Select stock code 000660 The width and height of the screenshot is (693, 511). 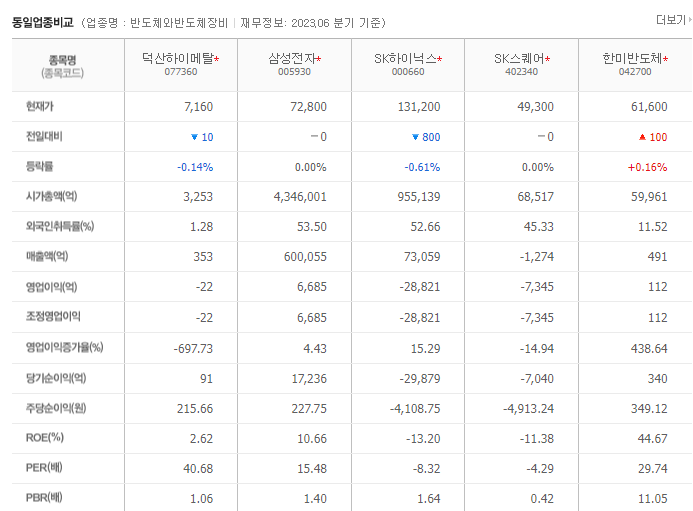[408, 72]
